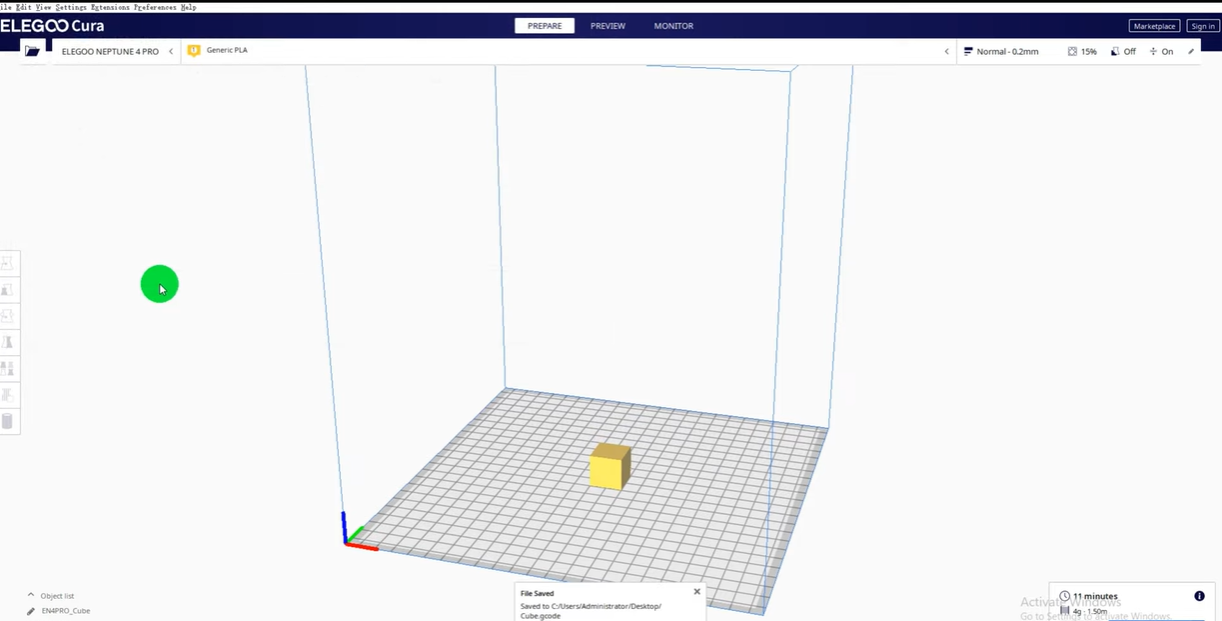Select the Mirror tool in left toolbar
1222x621 pixels.
(x=7, y=343)
